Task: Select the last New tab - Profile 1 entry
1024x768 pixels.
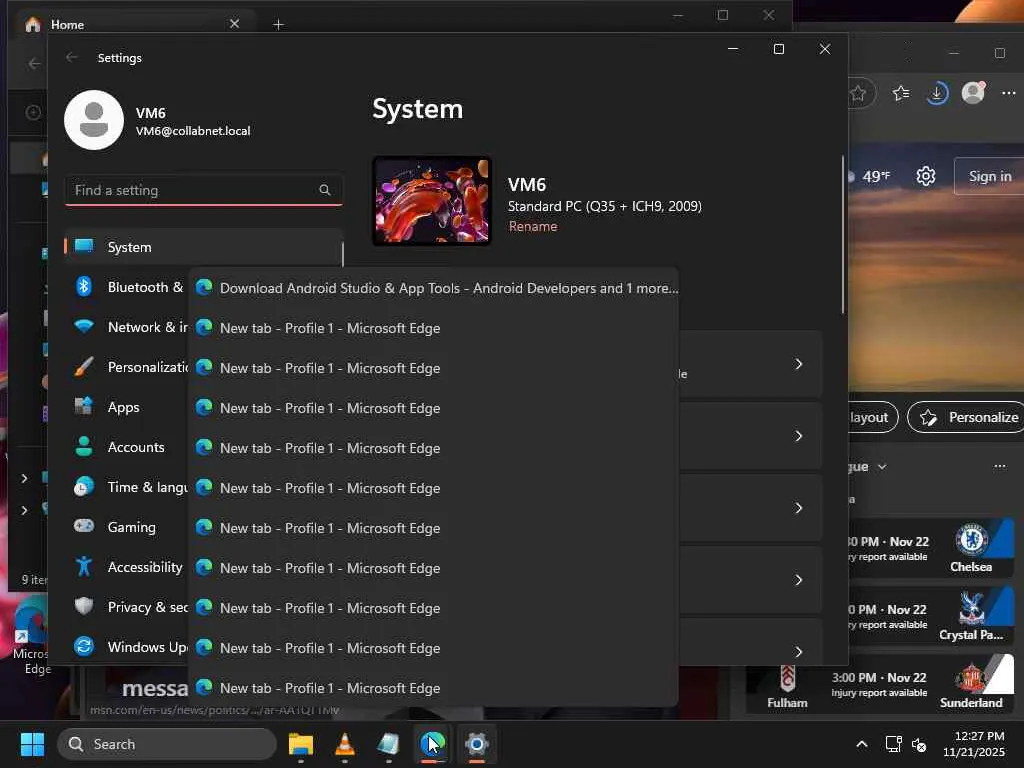Action: pyautogui.click(x=434, y=688)
